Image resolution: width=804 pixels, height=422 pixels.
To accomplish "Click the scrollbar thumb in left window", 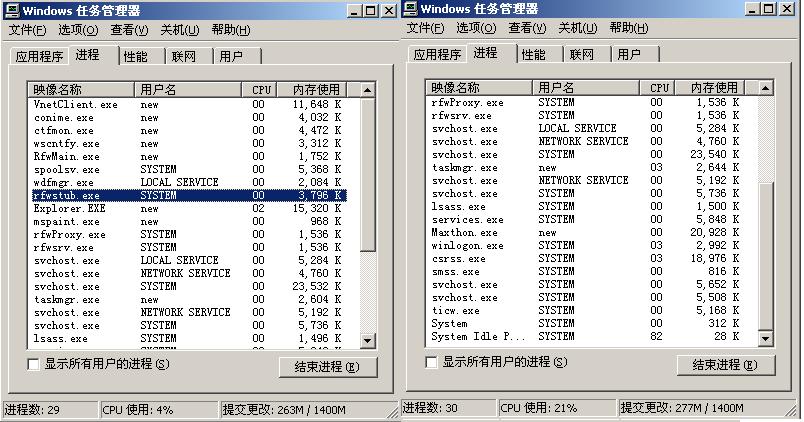I will (367, 174).
